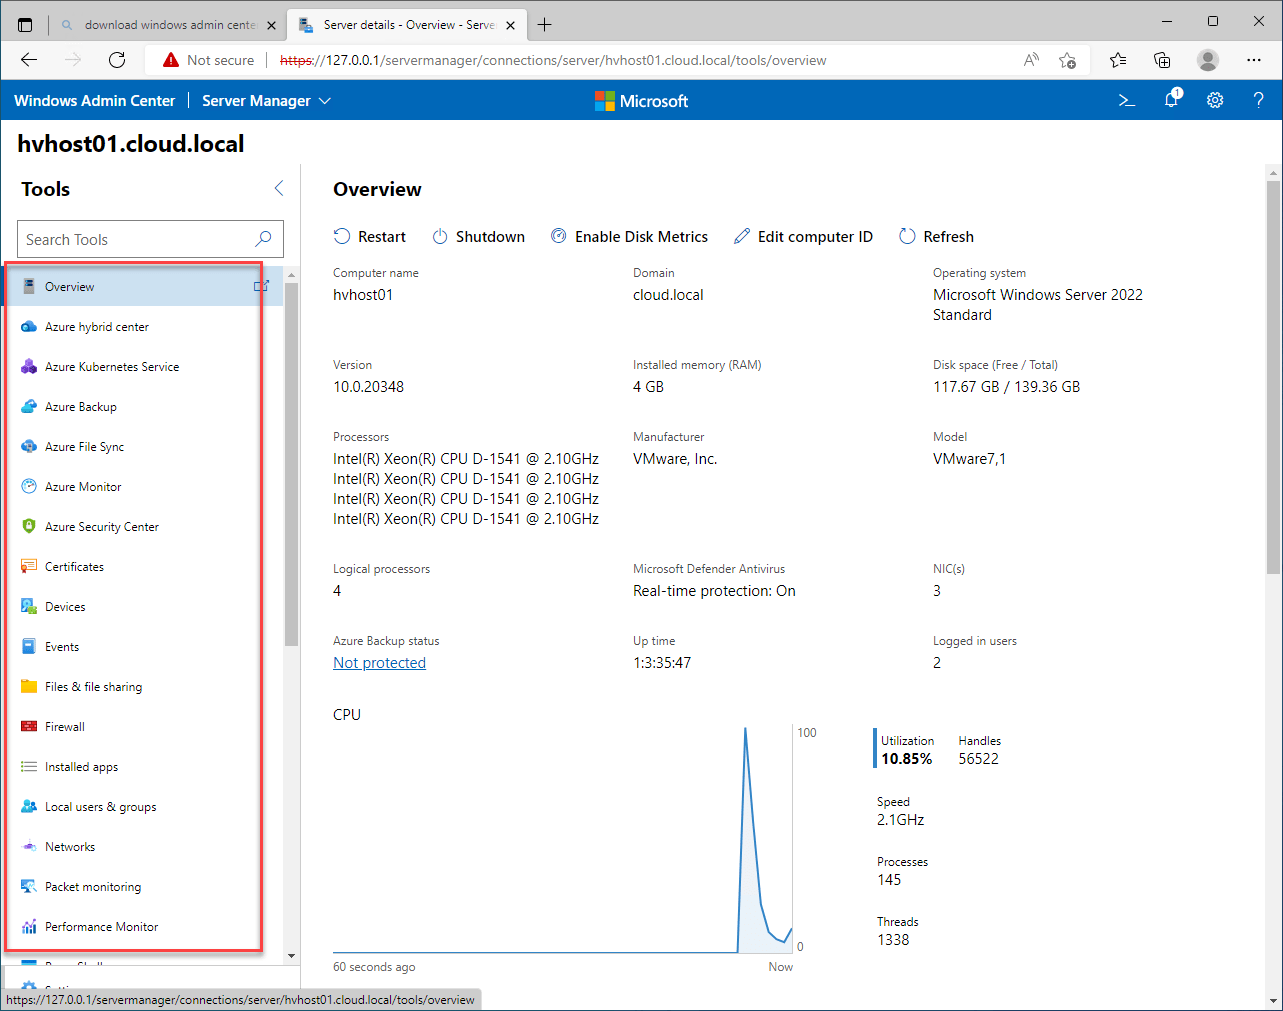
Task: Open Windows Admin Center settings gear
Action: click(1215, 100)
